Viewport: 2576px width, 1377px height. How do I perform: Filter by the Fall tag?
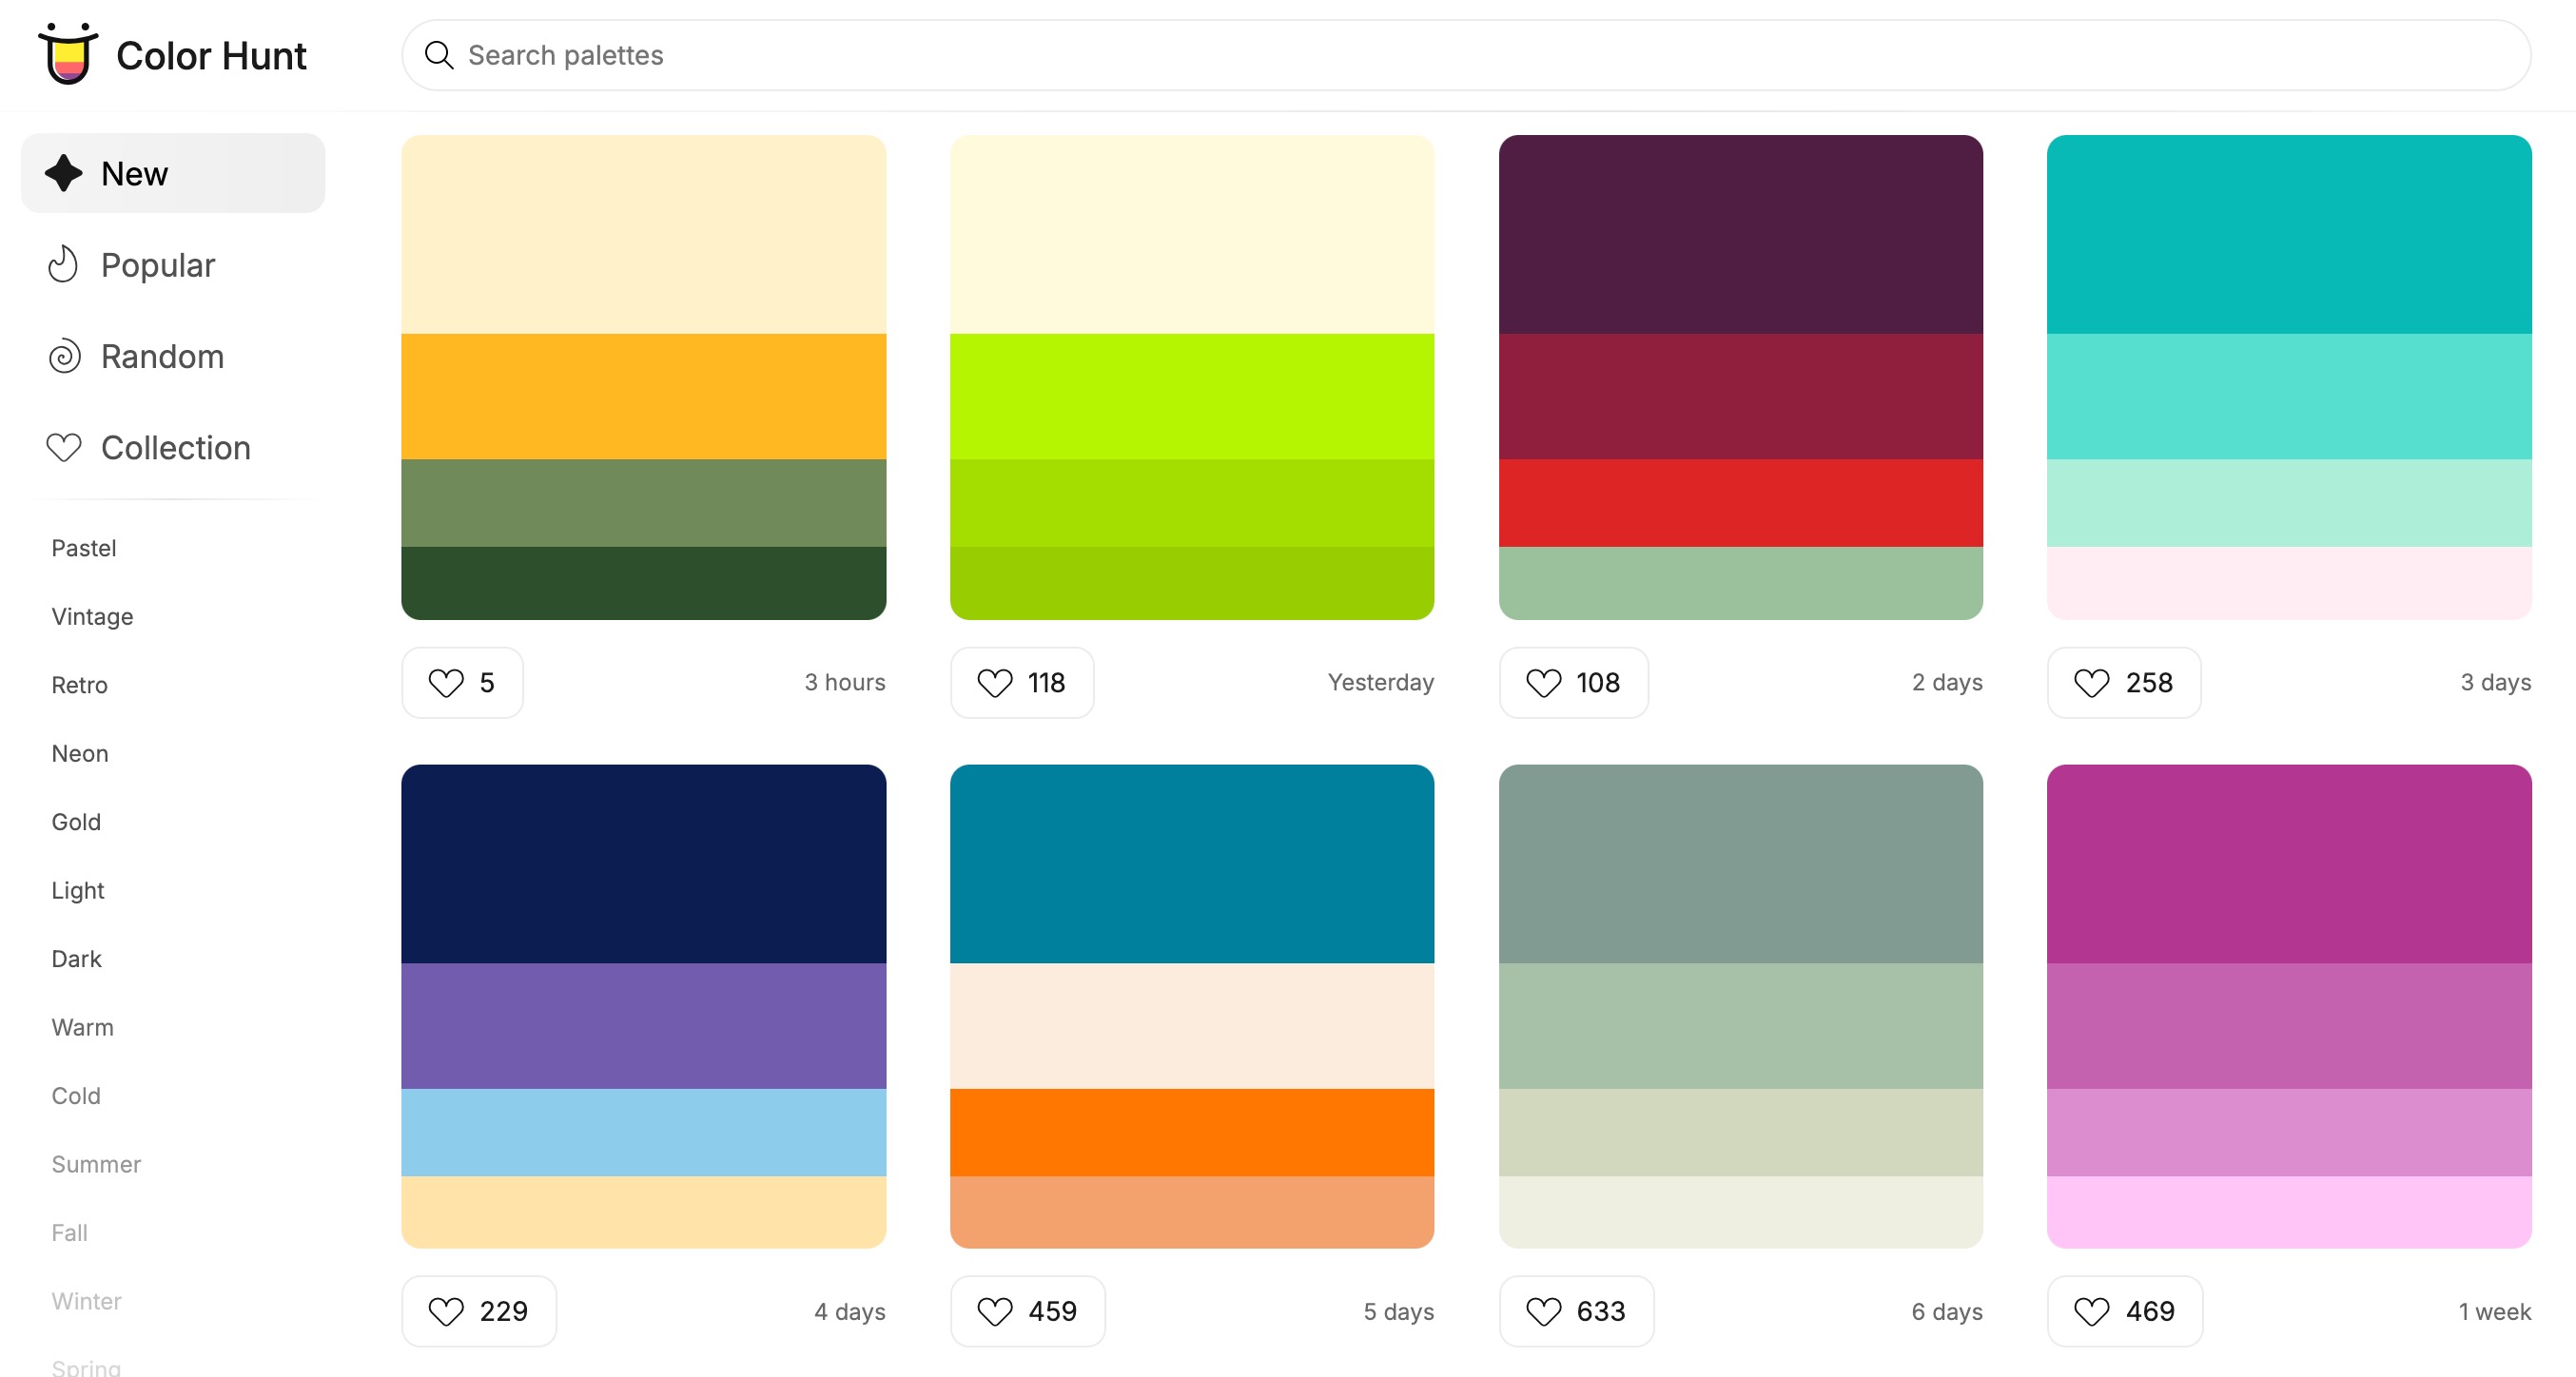coord(70,1233)
